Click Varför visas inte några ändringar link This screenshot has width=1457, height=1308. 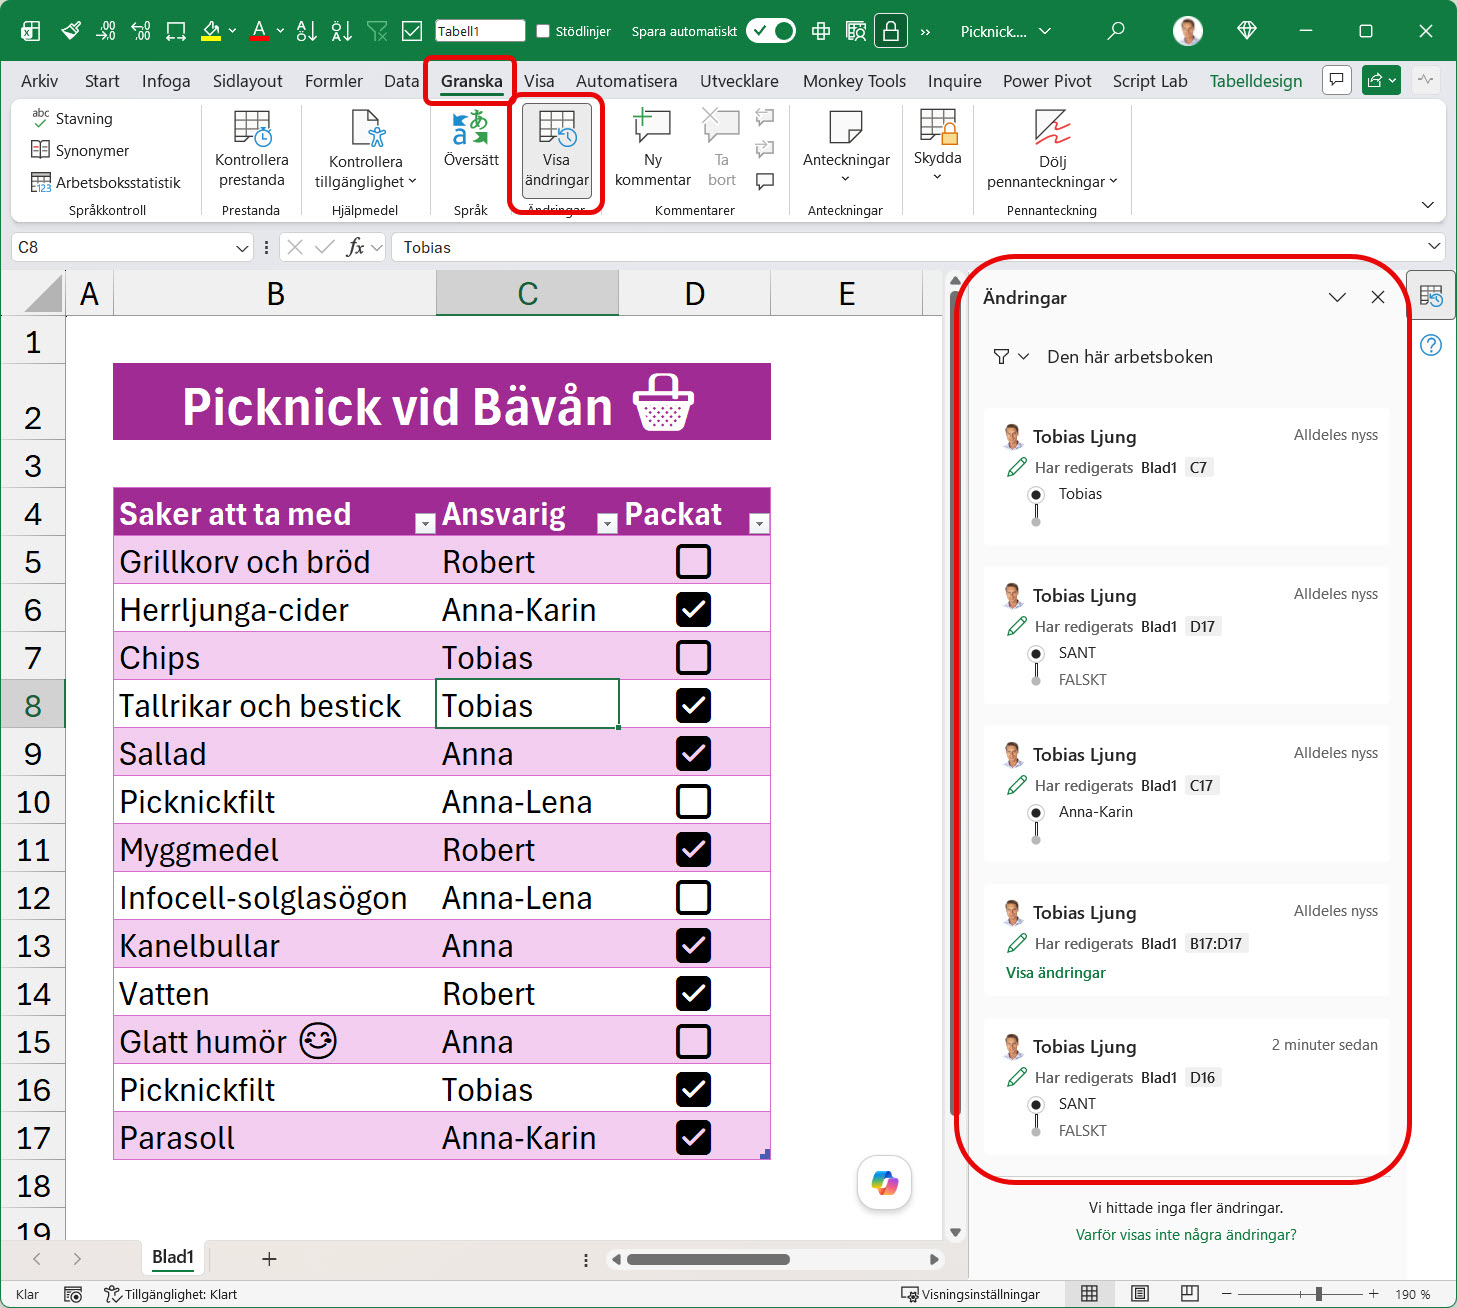coord(1186,1235)
